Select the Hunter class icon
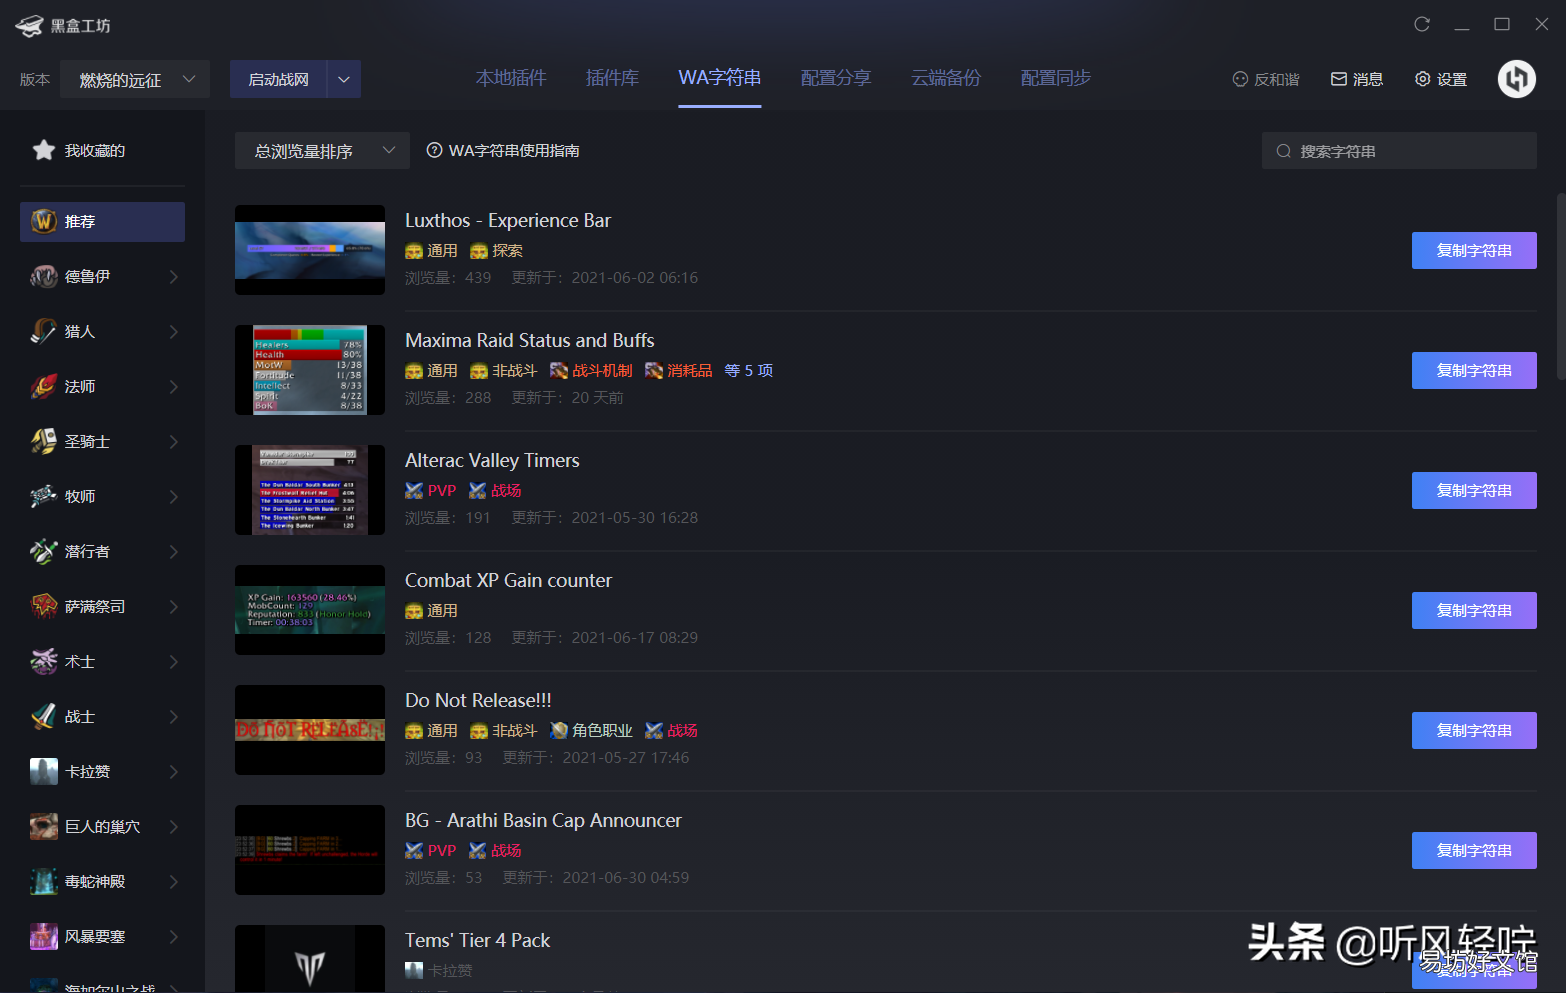The image size is (1566, 993). pyautogui.click(x=44, y=331)
